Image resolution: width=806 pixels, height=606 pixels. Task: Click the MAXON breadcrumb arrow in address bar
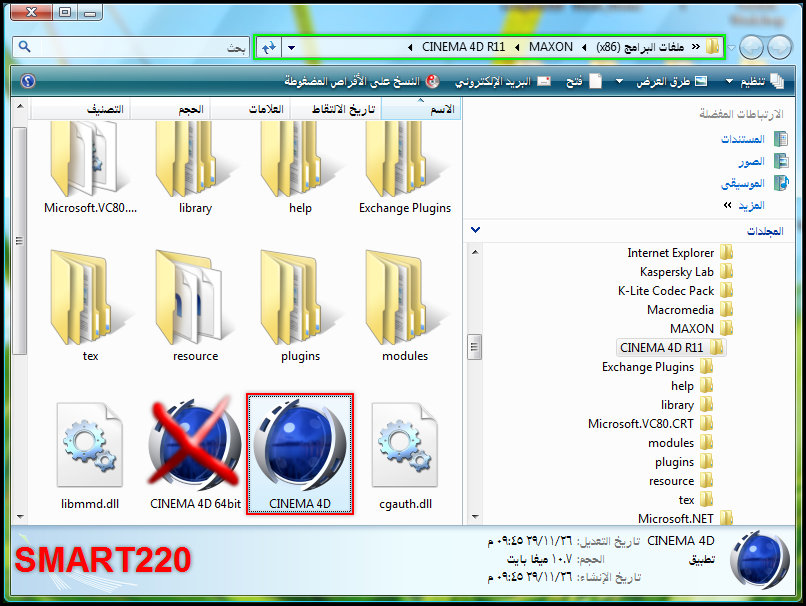[517, 47]
